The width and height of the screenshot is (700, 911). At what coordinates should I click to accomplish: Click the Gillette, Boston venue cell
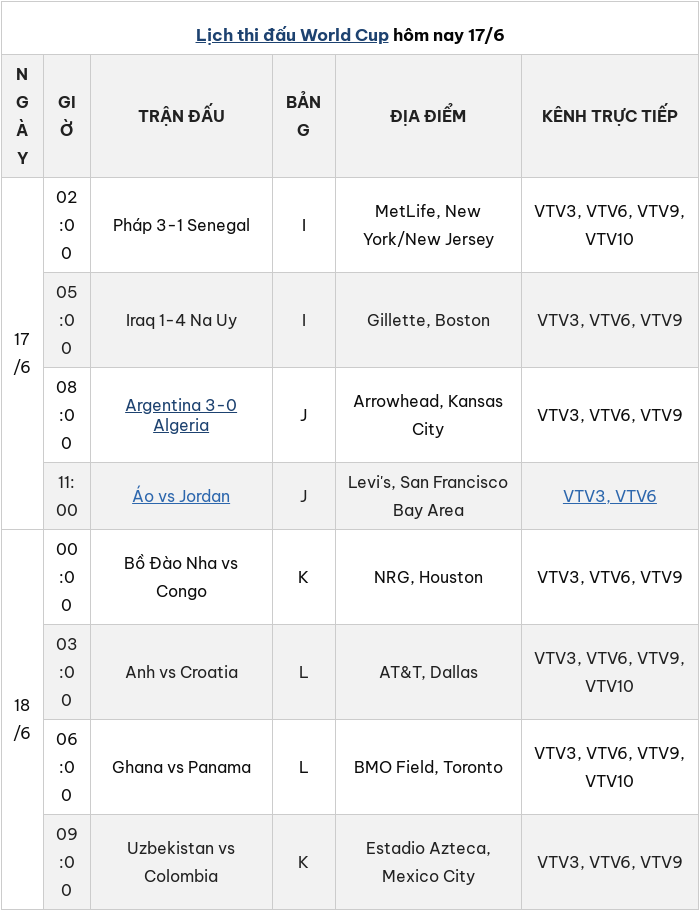coord(428,320)
